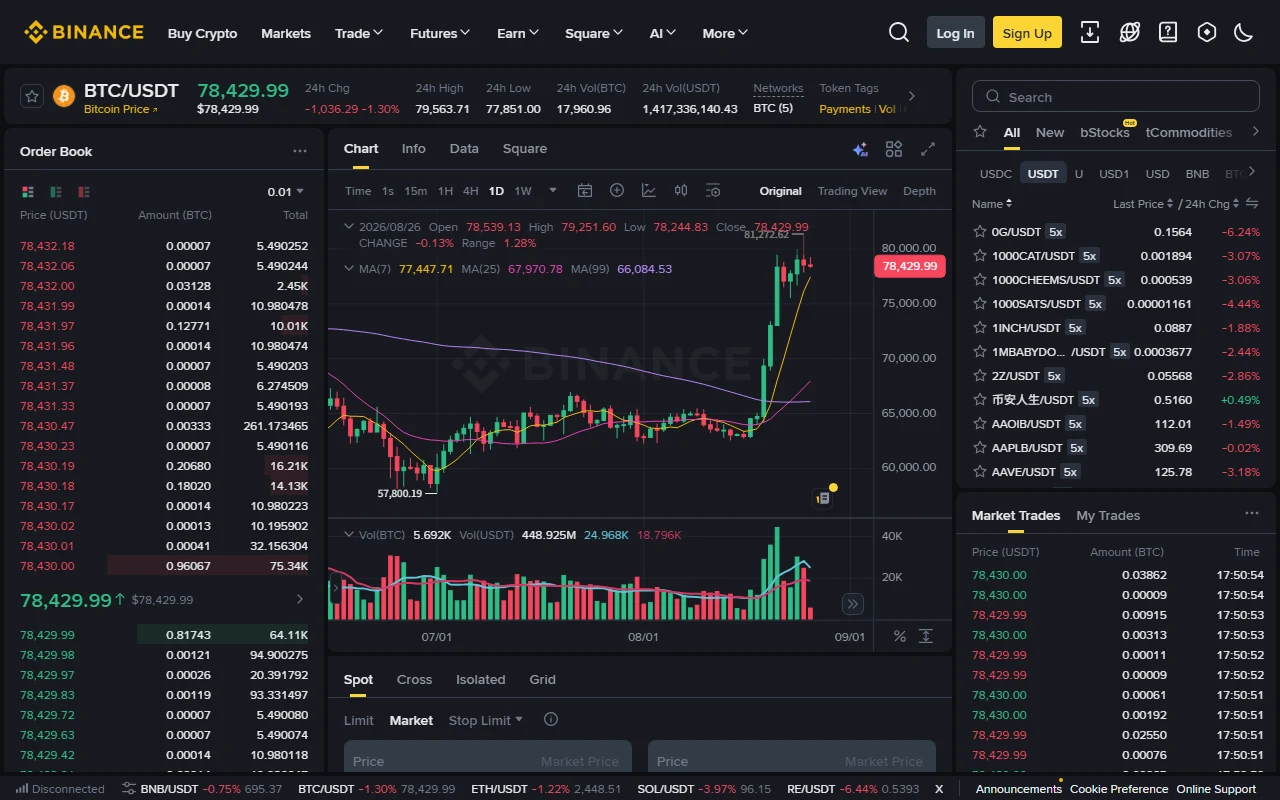1280x800 pixels.
Task: Open the favorites star tab in market list
Action: tap(980, 132)
